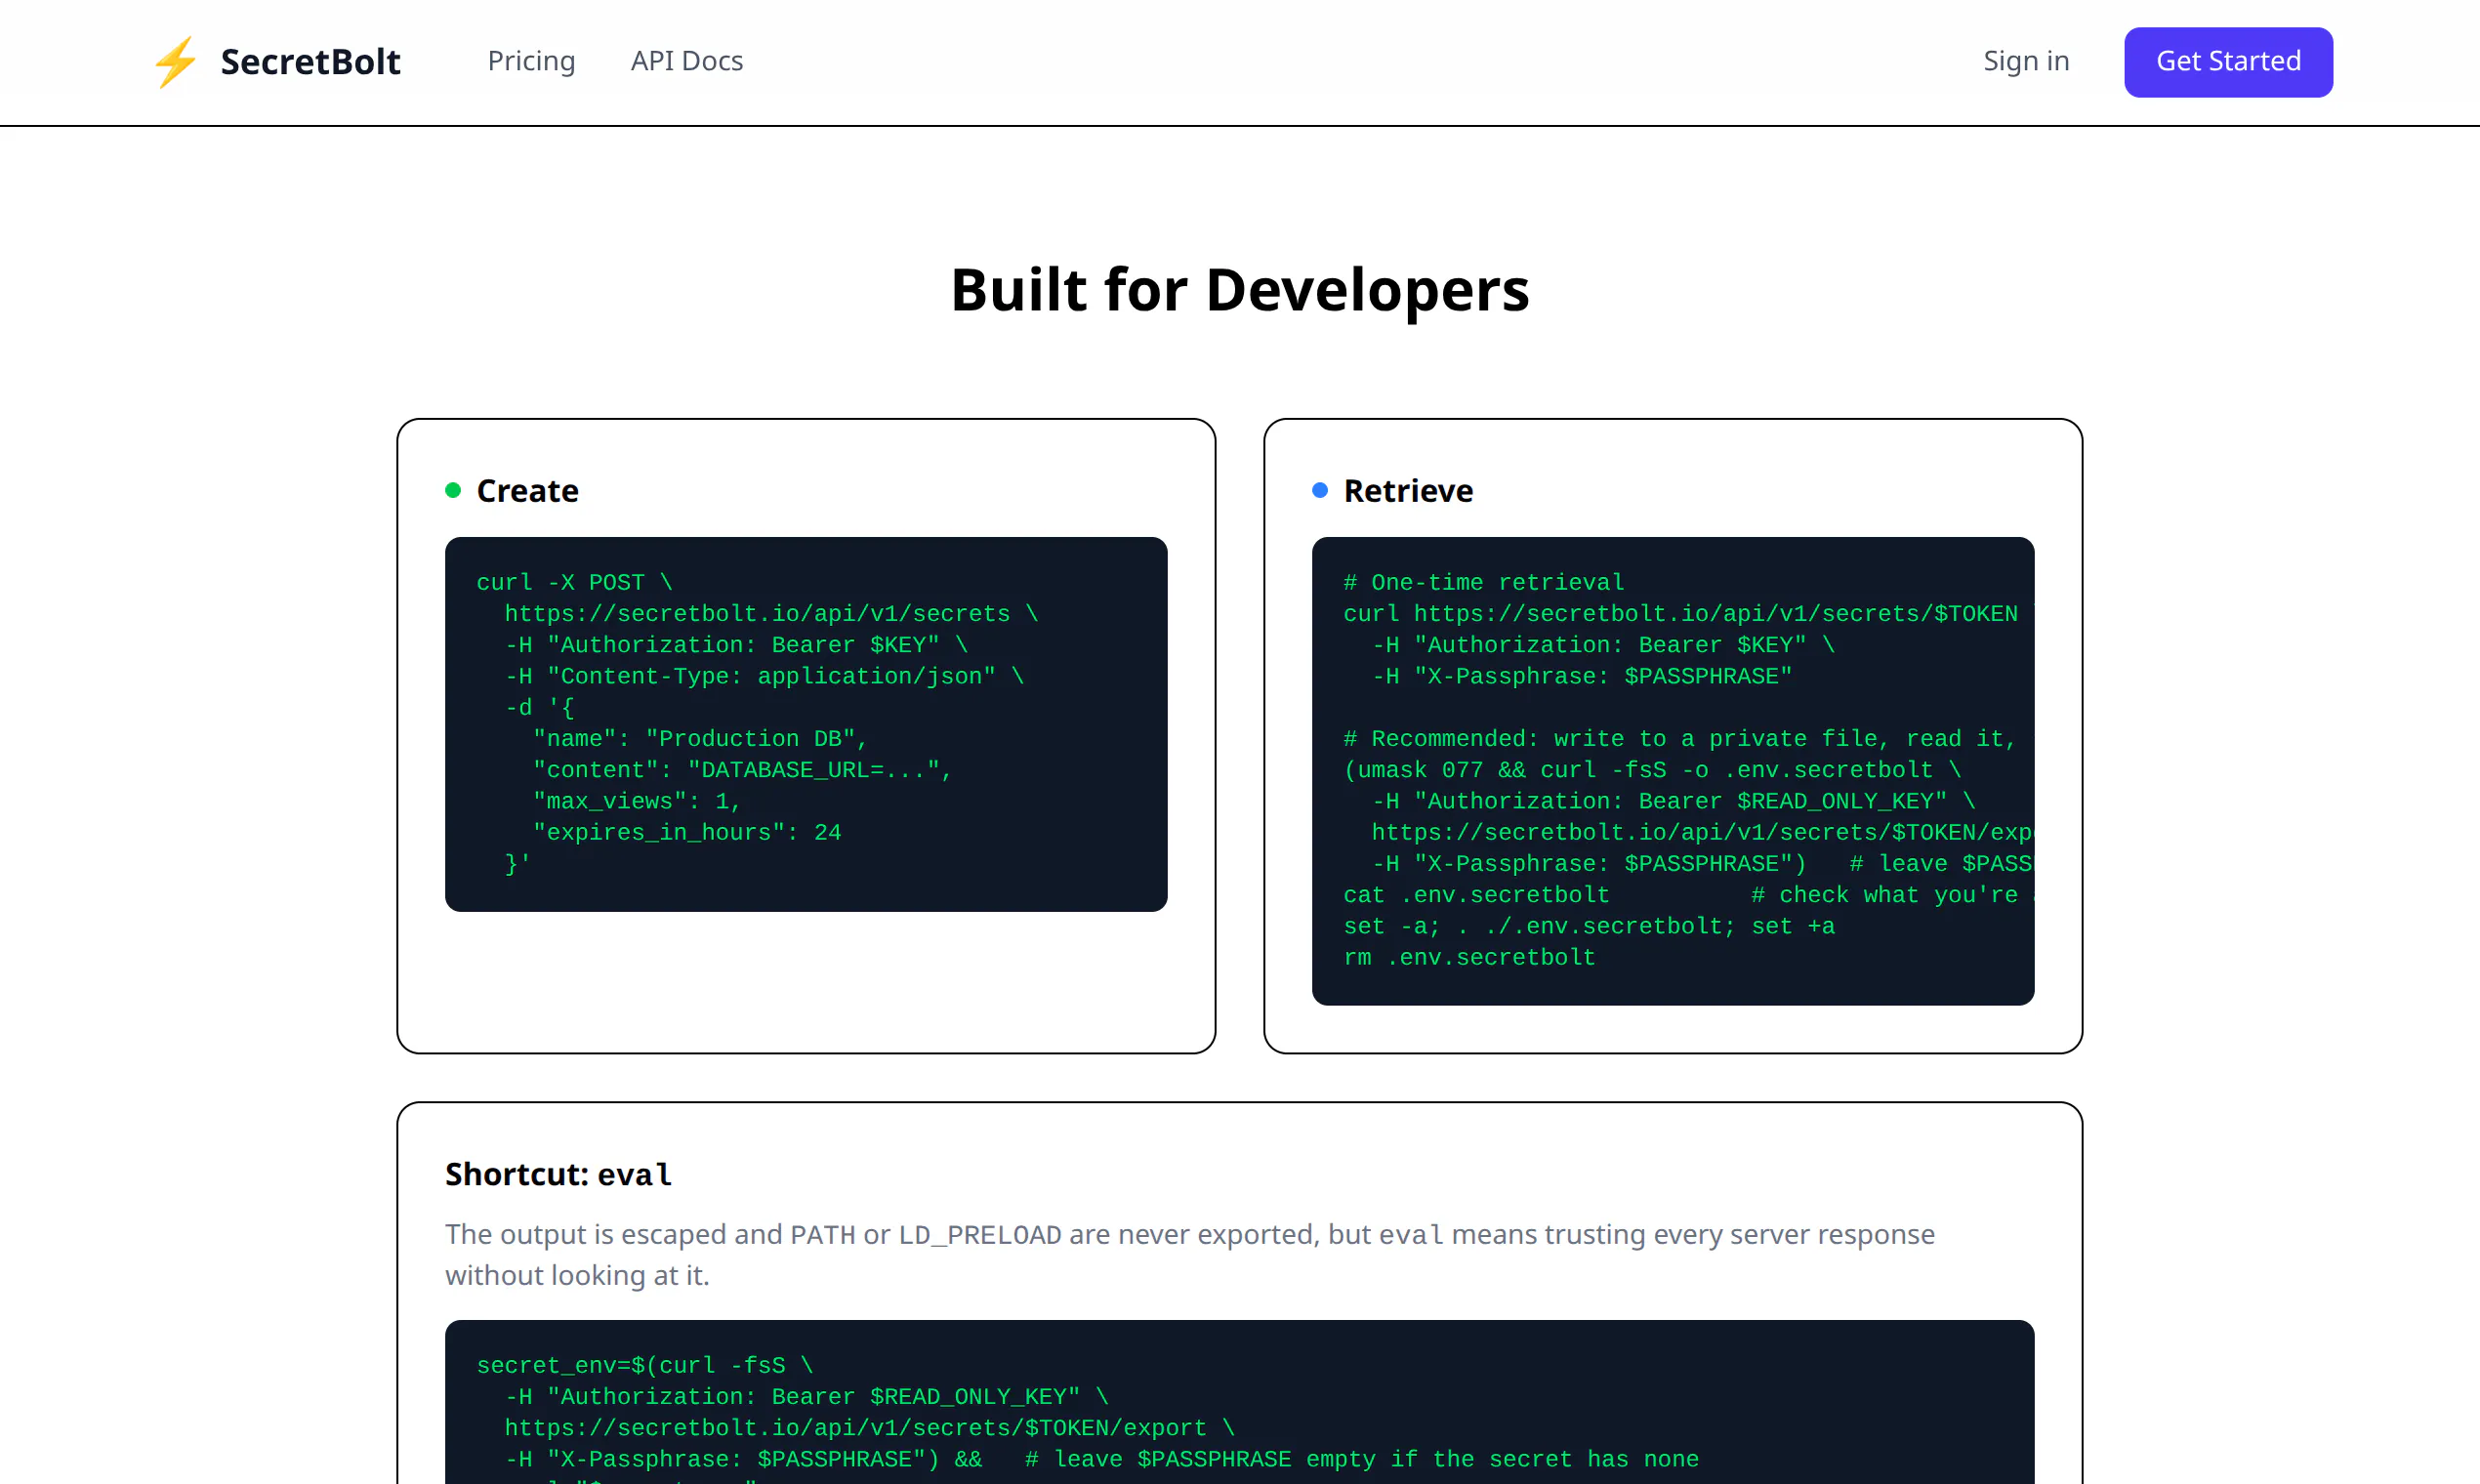Click the '"expires_in_hours": 24' code line
Viewport: 2480px width, 1484px height.
tap(687, 832)
